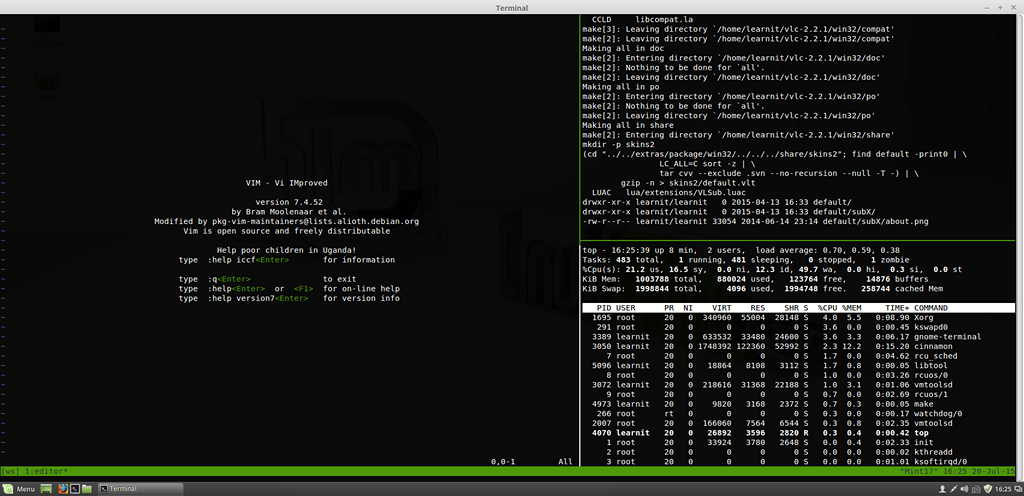This screenshot has width=1024, height=496.
Task: Maximize the Terminal window
Action: tap(1000, 7)
